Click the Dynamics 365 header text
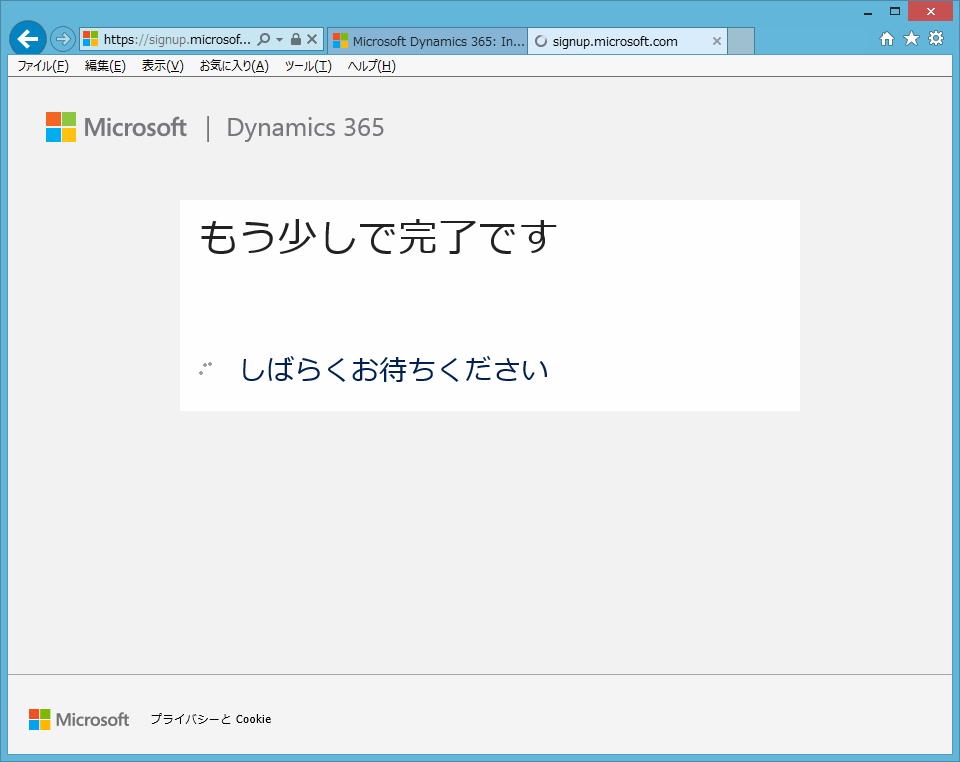Image resolution: width=960 pixels, height=762 pixels. (x=306, y=127)
